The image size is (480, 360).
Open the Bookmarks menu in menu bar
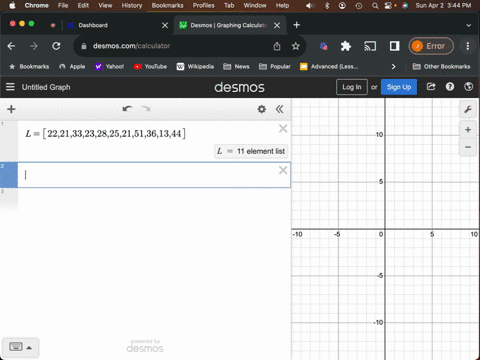(x=167, y=5)
